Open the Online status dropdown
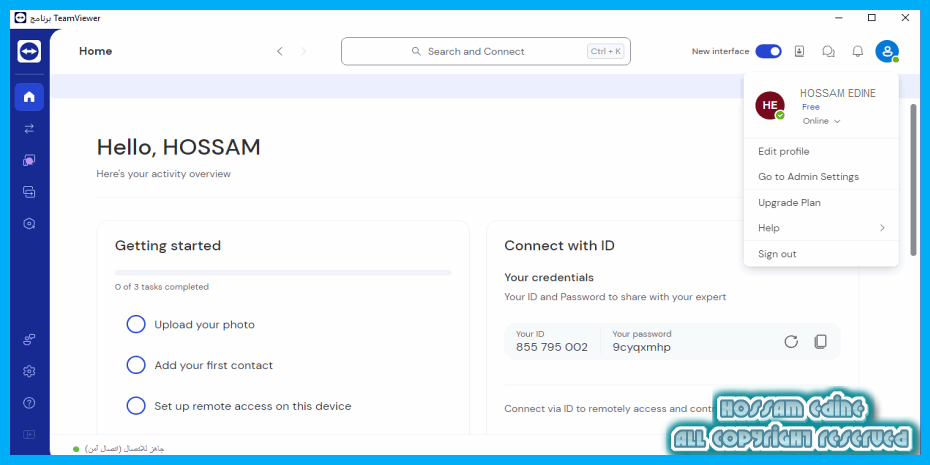Viewport: 930px width, 465px height. click(821, 121)
